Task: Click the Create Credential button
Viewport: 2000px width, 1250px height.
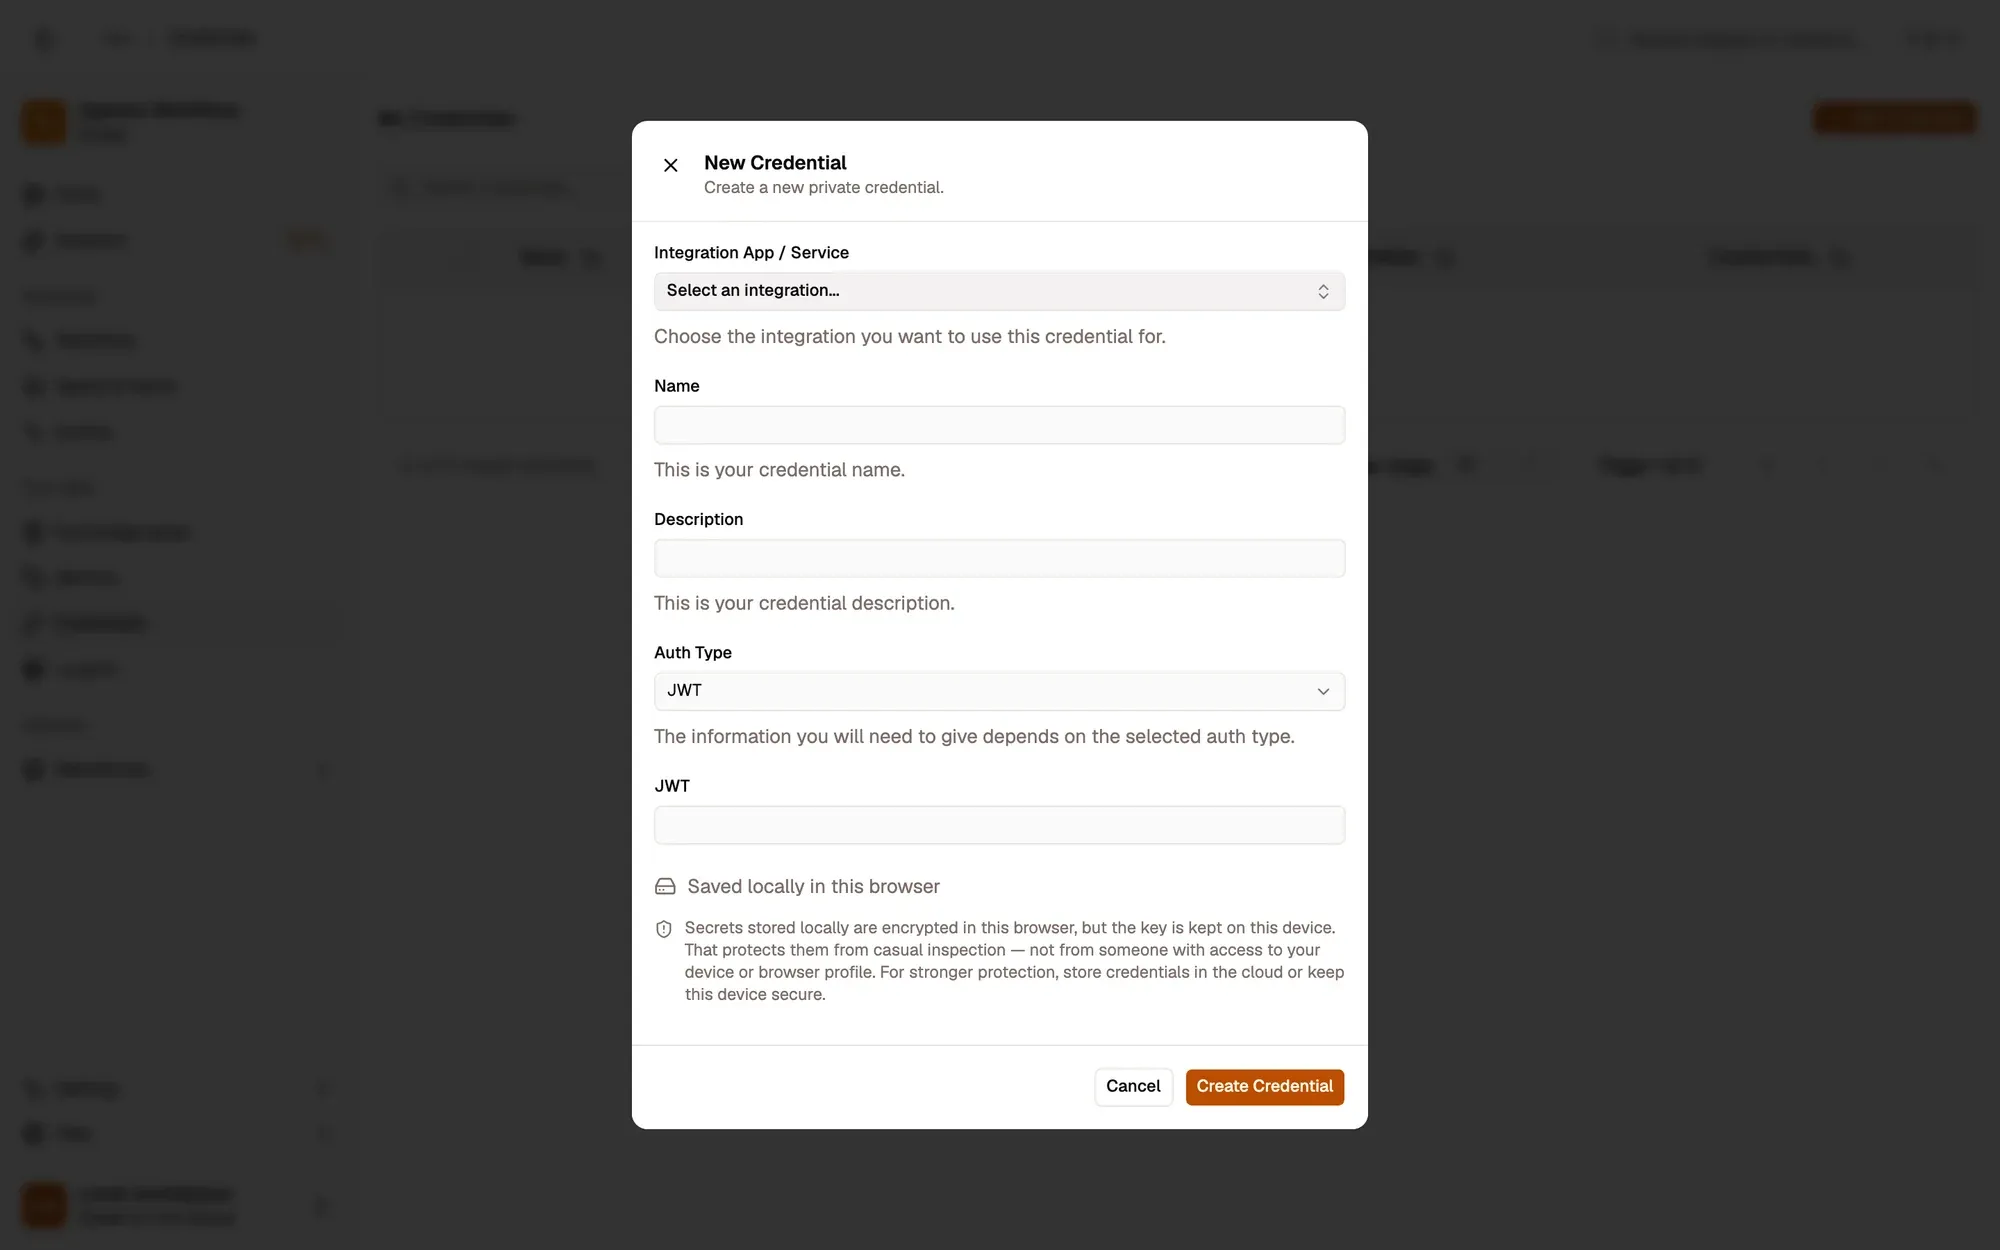Action: (1264, 1087)
